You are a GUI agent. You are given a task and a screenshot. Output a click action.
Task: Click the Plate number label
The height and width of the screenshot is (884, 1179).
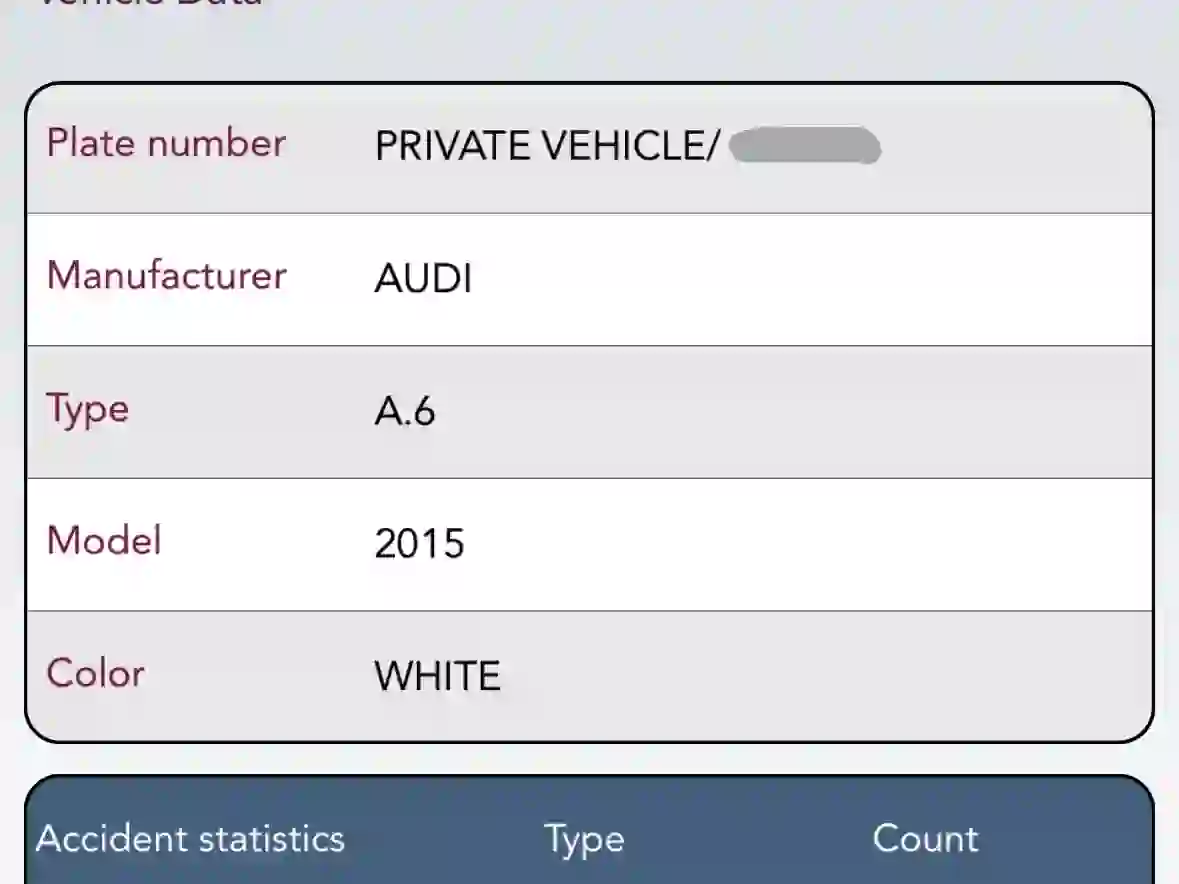pos(166,143)
